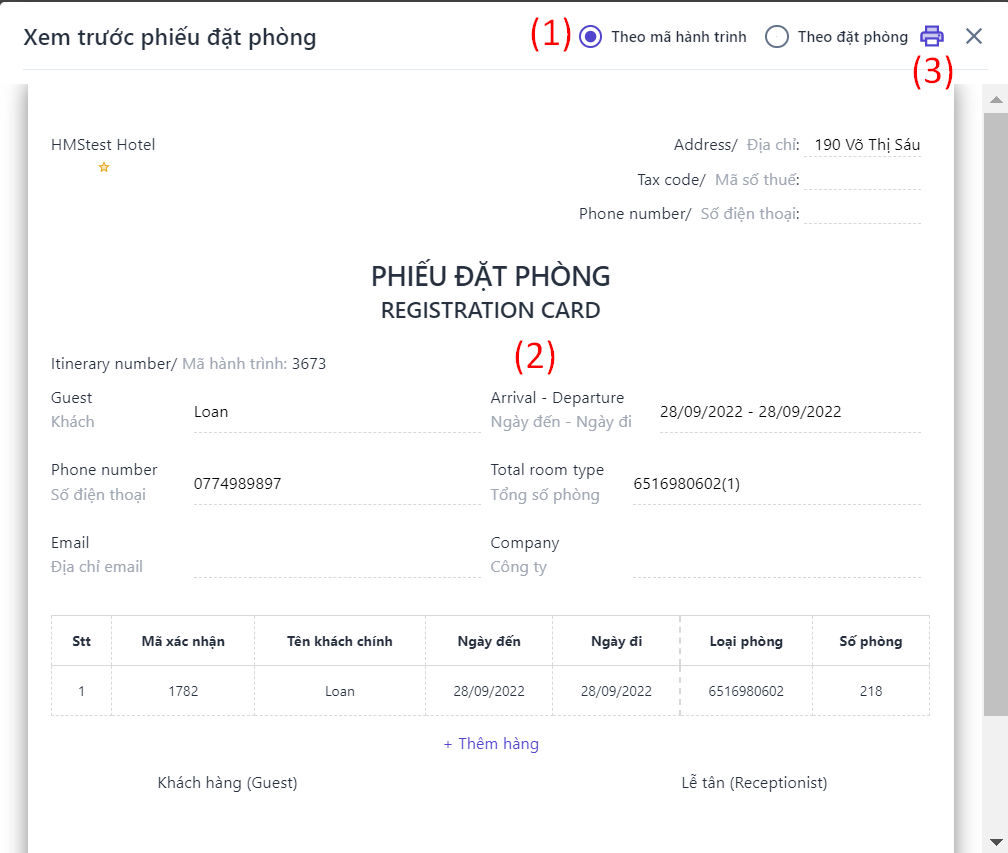The height and width of the screenshot is (853, 1008).
Task: Click confirmation code 1782 in table
Action: (182, 691)
